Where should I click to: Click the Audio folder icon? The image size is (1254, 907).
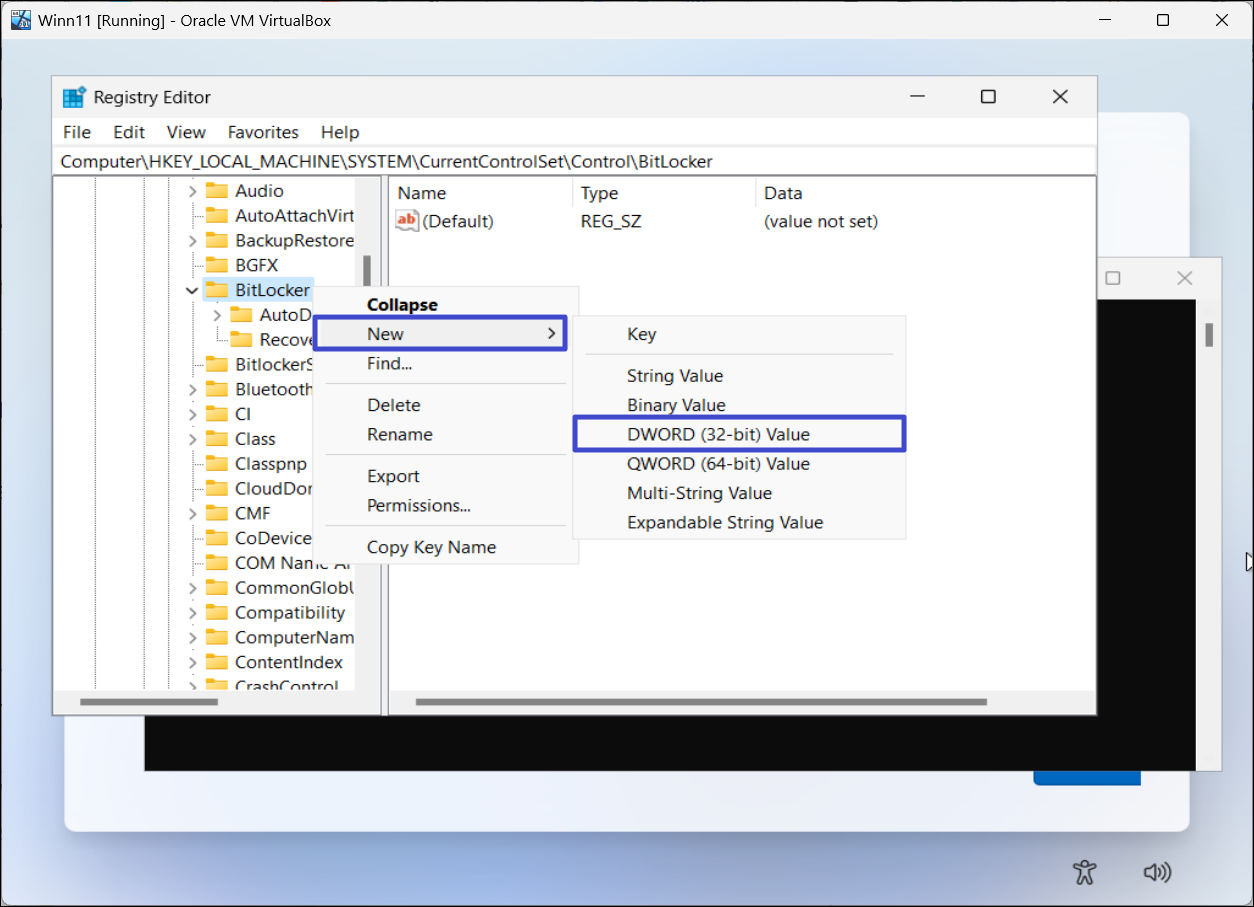tap(217, 191)
